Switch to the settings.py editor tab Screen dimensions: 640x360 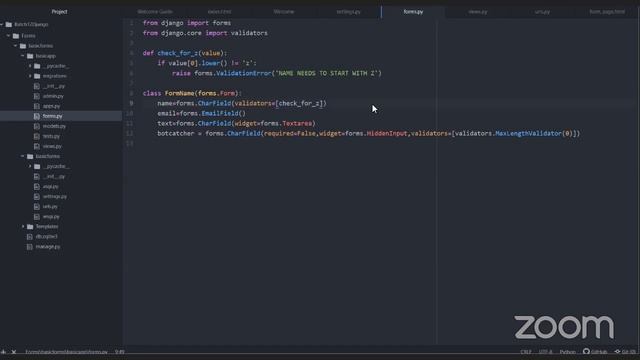click(348, 12)
